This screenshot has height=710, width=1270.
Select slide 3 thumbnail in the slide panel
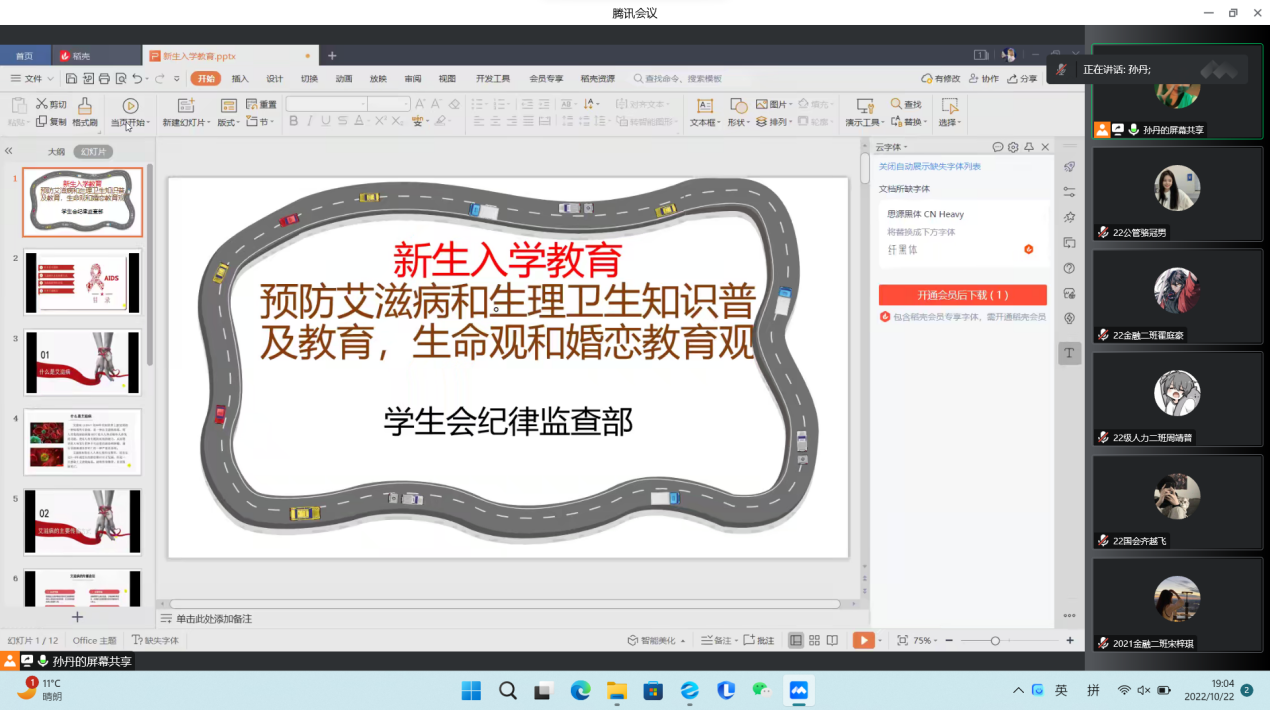click(83, 362)
